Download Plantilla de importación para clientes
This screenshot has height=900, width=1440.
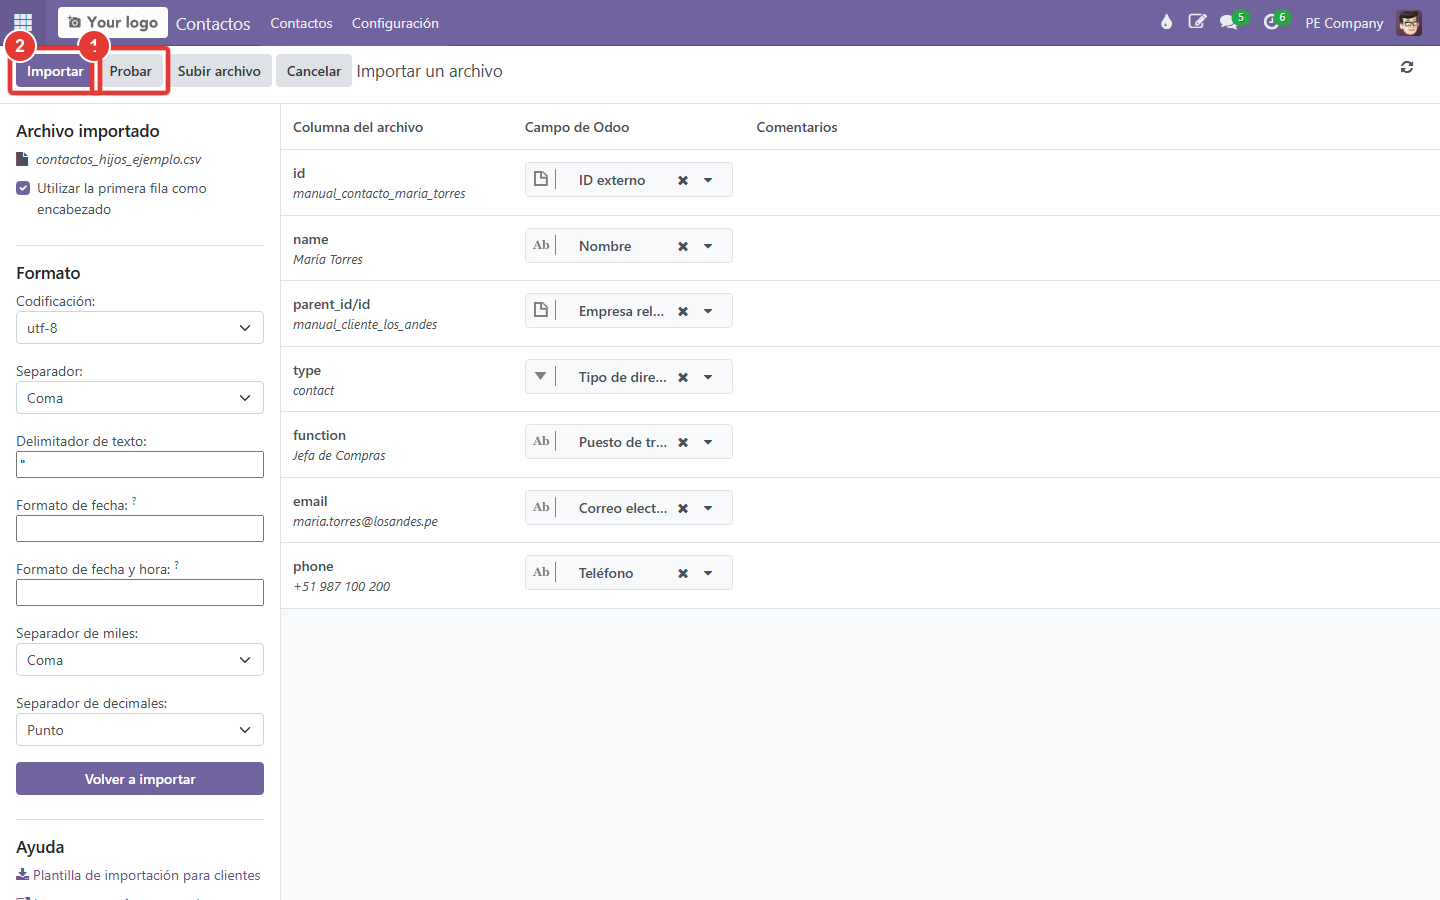pos(139,875)
